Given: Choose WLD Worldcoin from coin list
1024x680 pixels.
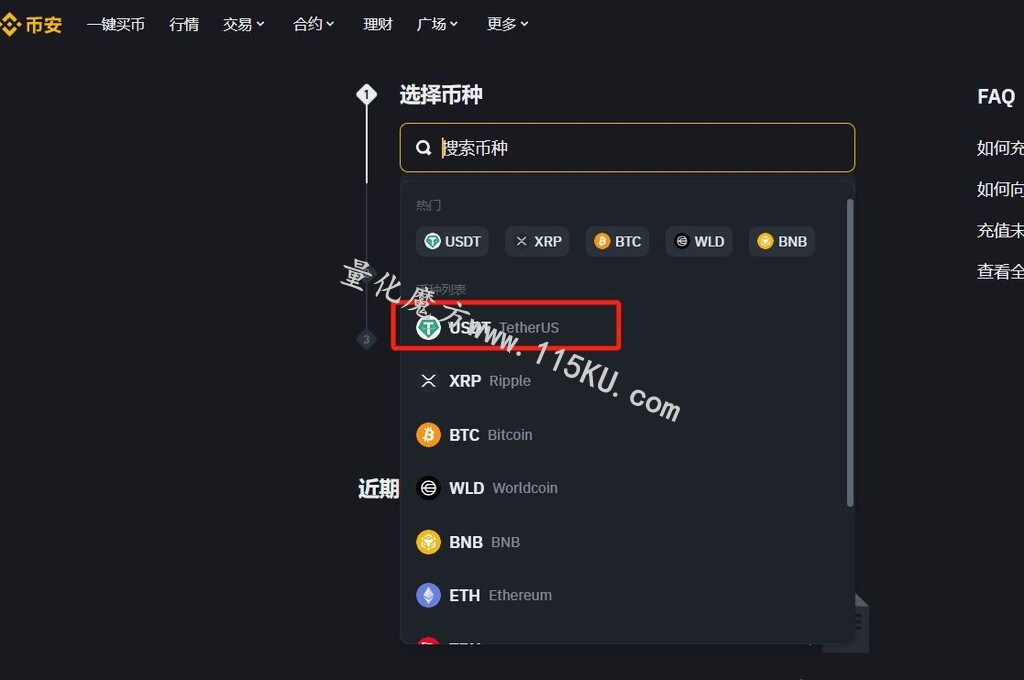Looking at the screenshot, I should tap(627, 488).
